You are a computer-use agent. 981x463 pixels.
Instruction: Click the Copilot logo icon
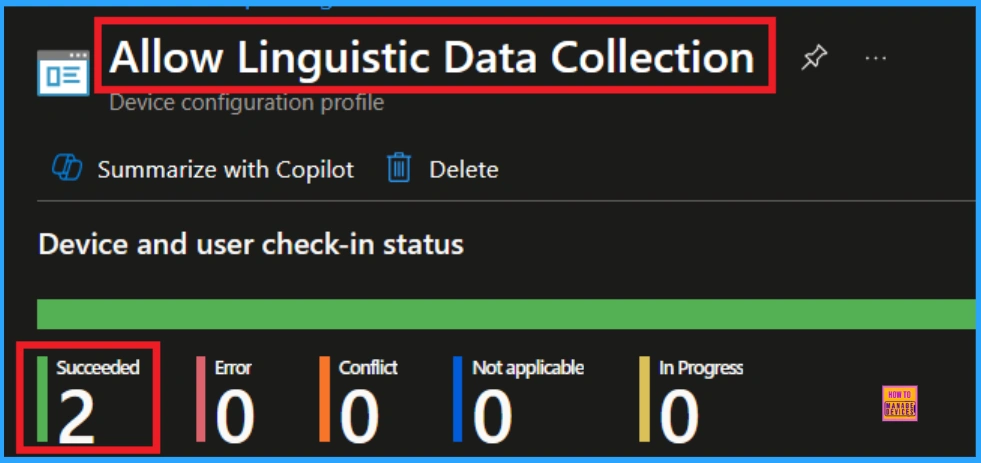67,169
